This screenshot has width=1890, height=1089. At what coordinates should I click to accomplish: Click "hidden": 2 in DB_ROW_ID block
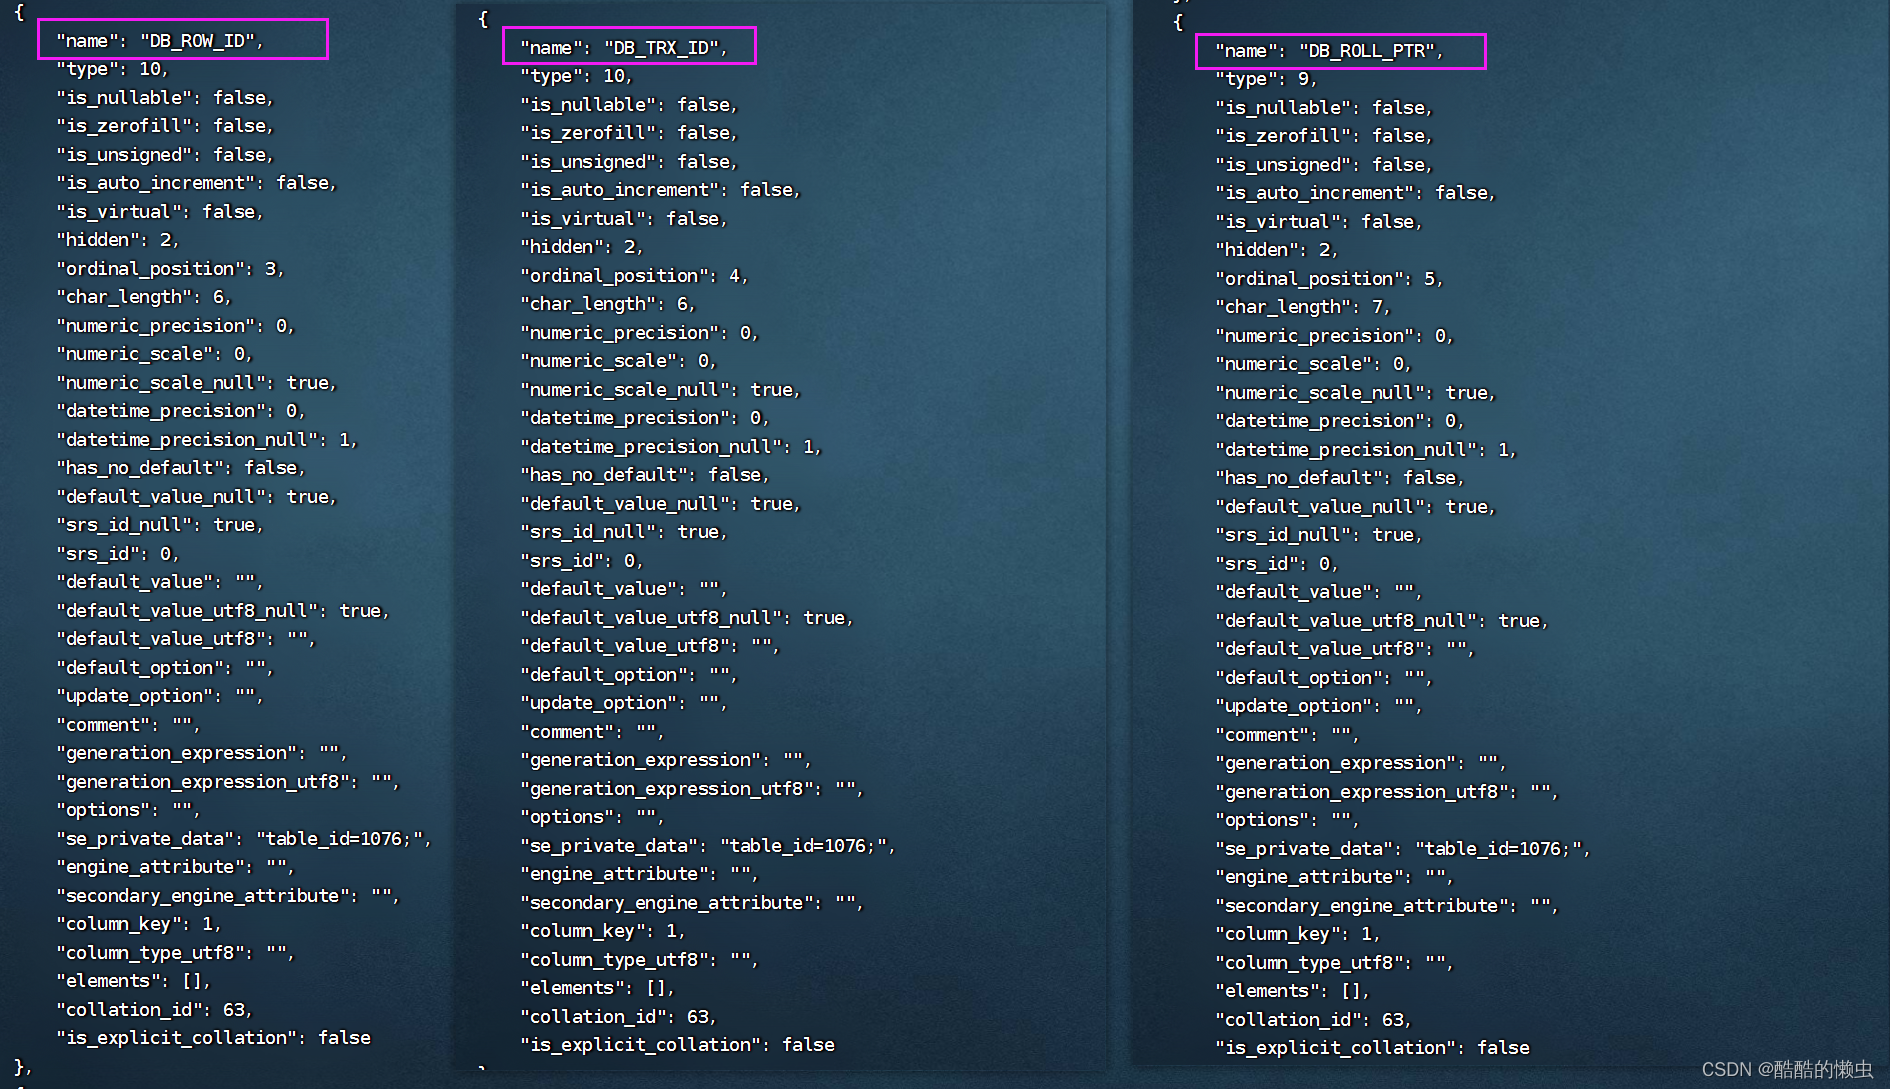click(118, 240)
